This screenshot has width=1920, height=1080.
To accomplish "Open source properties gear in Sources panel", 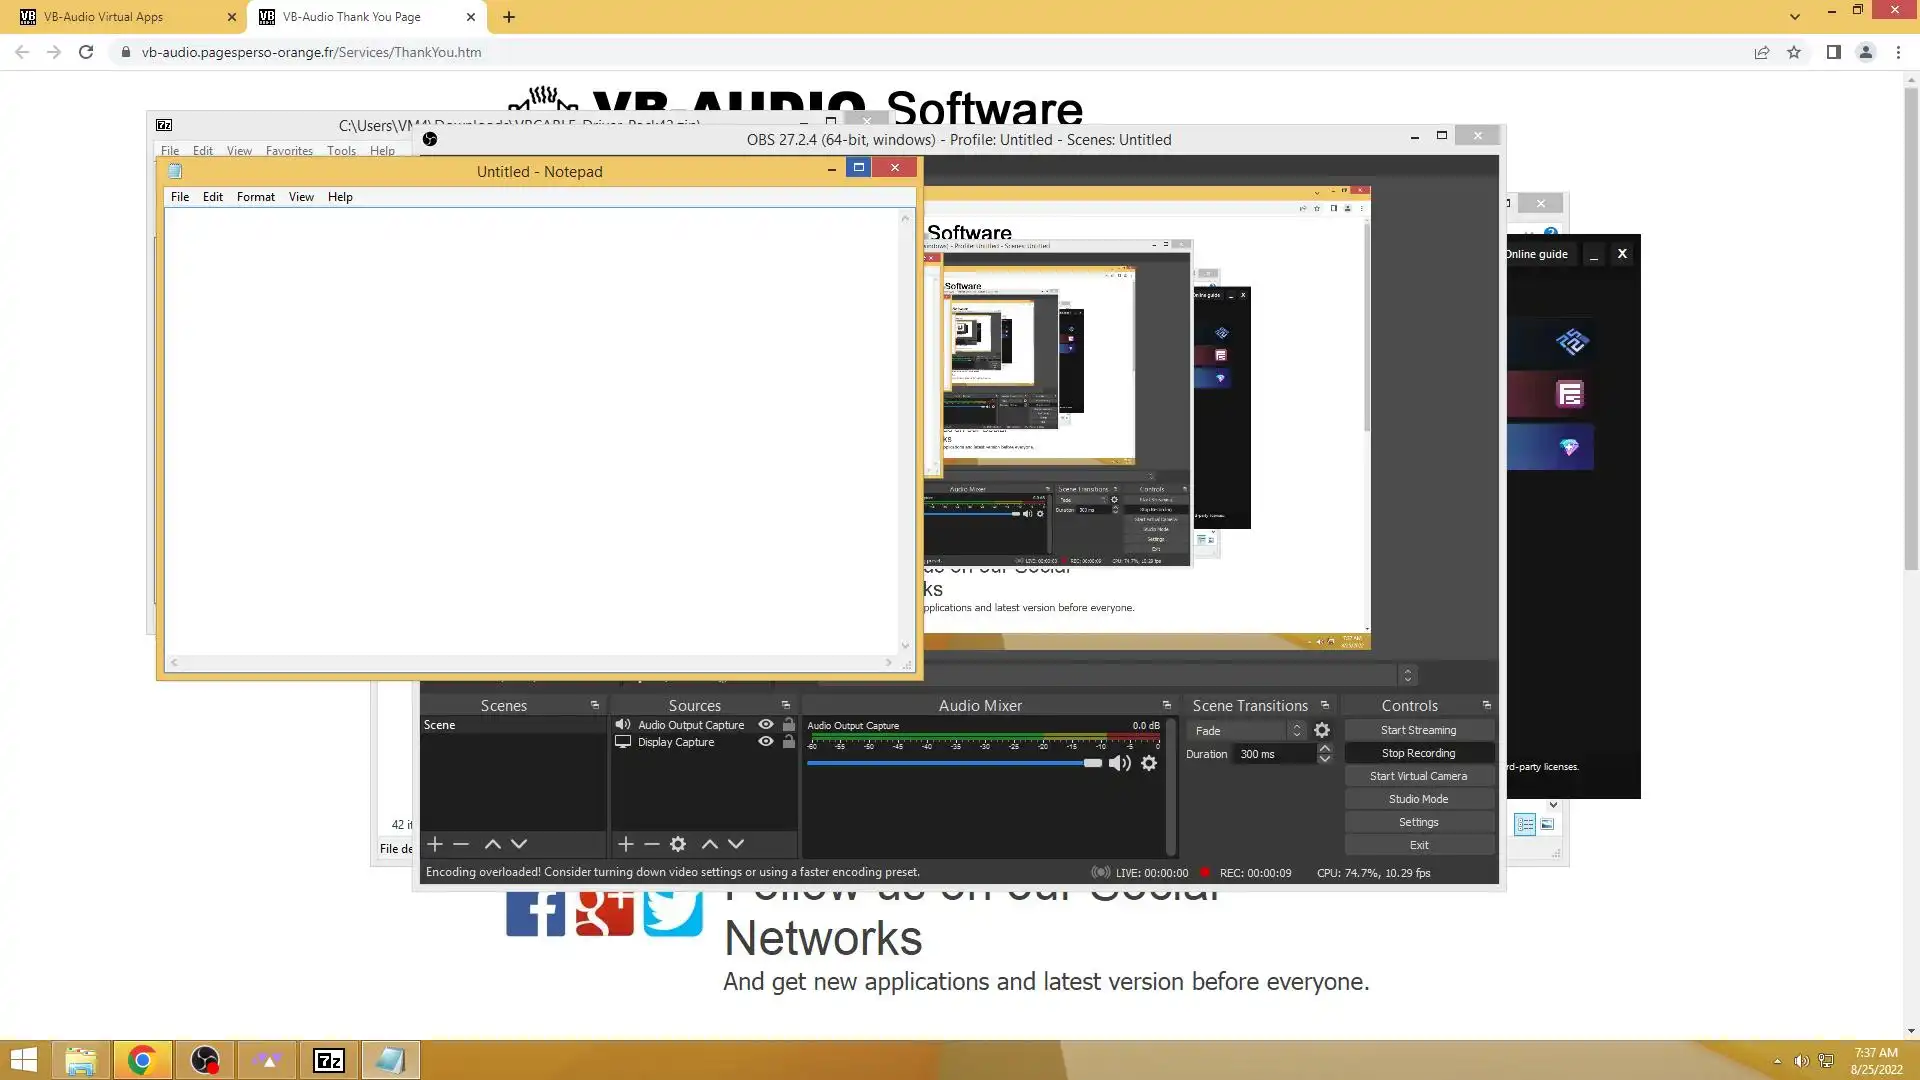I will pyautogui.click(x=678, y=844).
